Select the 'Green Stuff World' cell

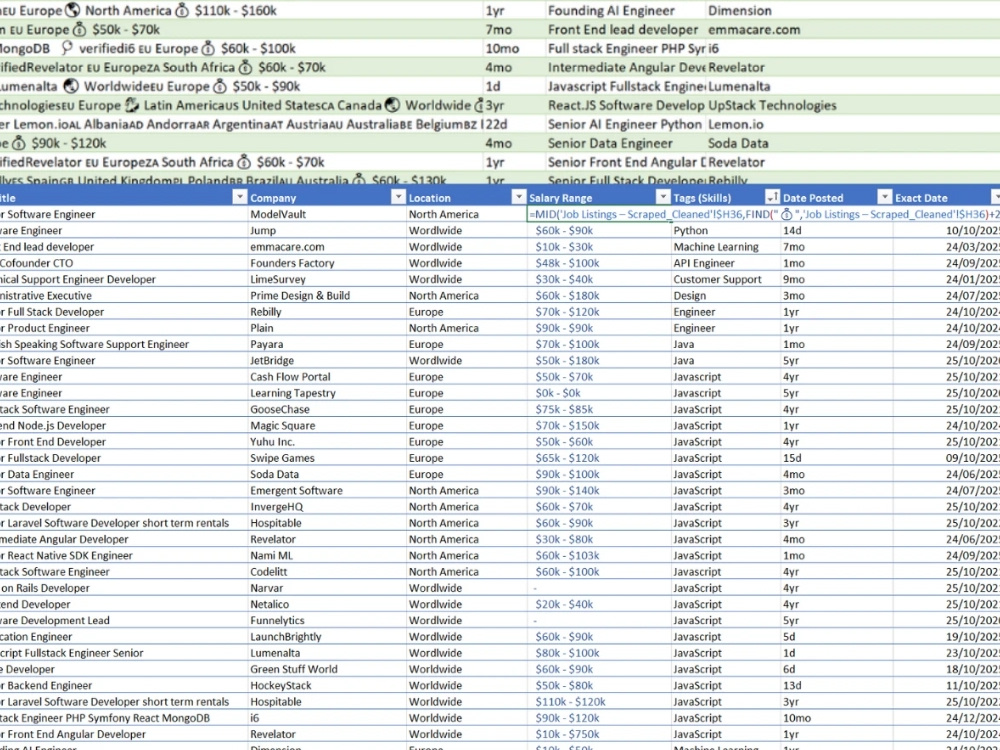point(327,670)
